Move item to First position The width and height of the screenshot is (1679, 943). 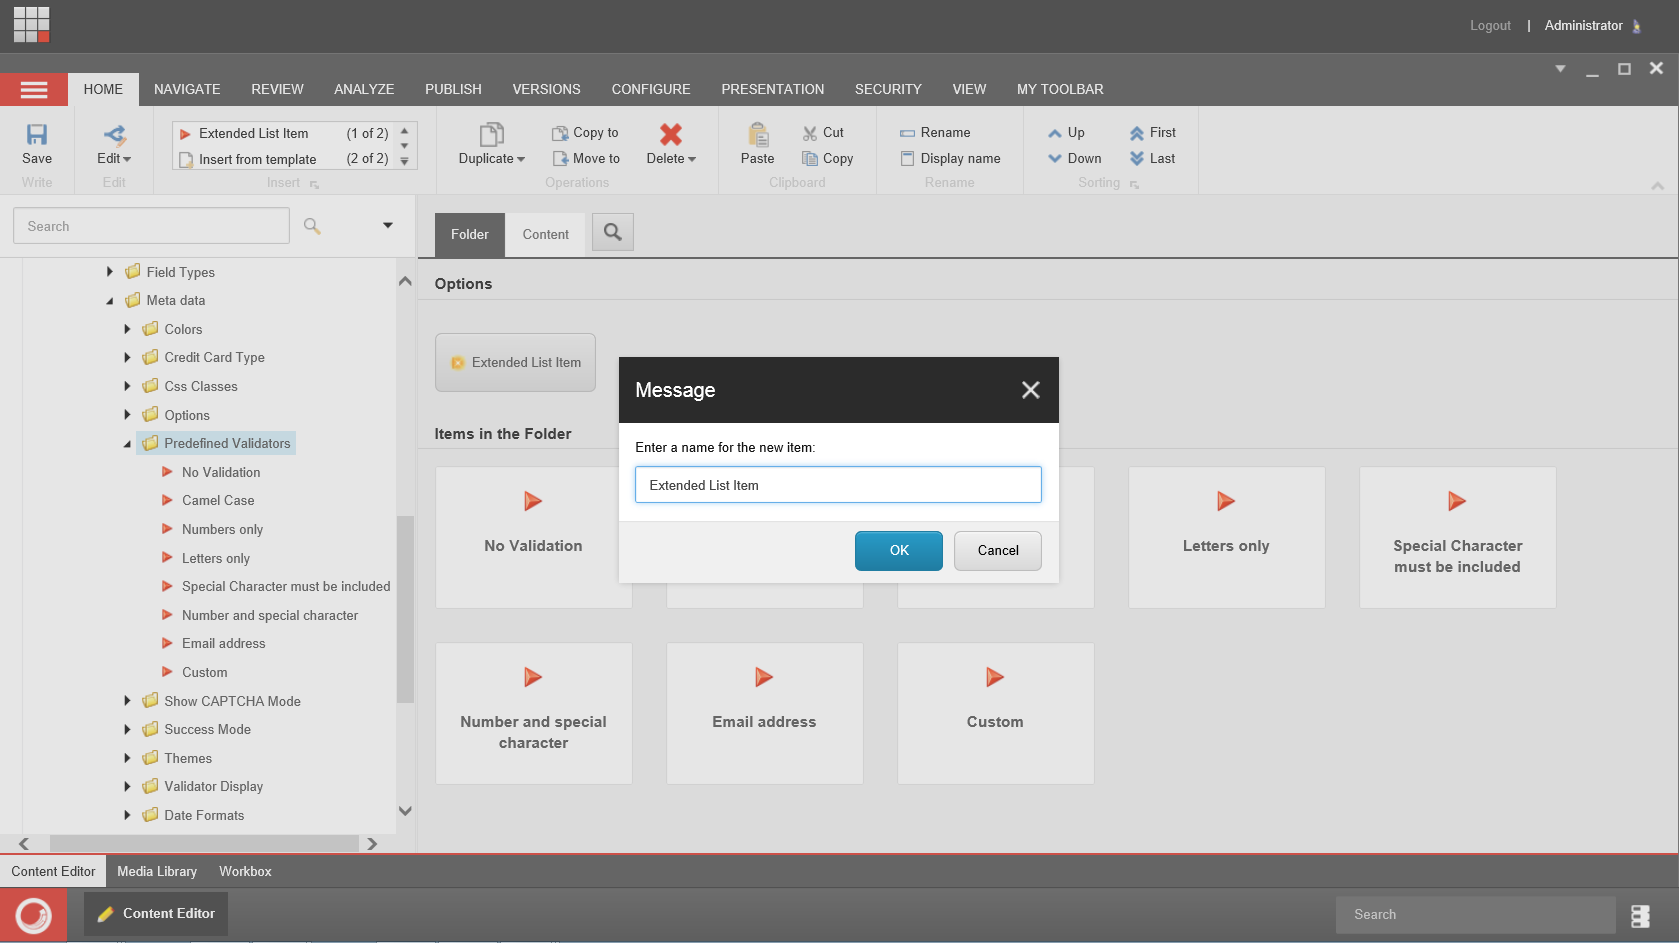[1152, 132]
